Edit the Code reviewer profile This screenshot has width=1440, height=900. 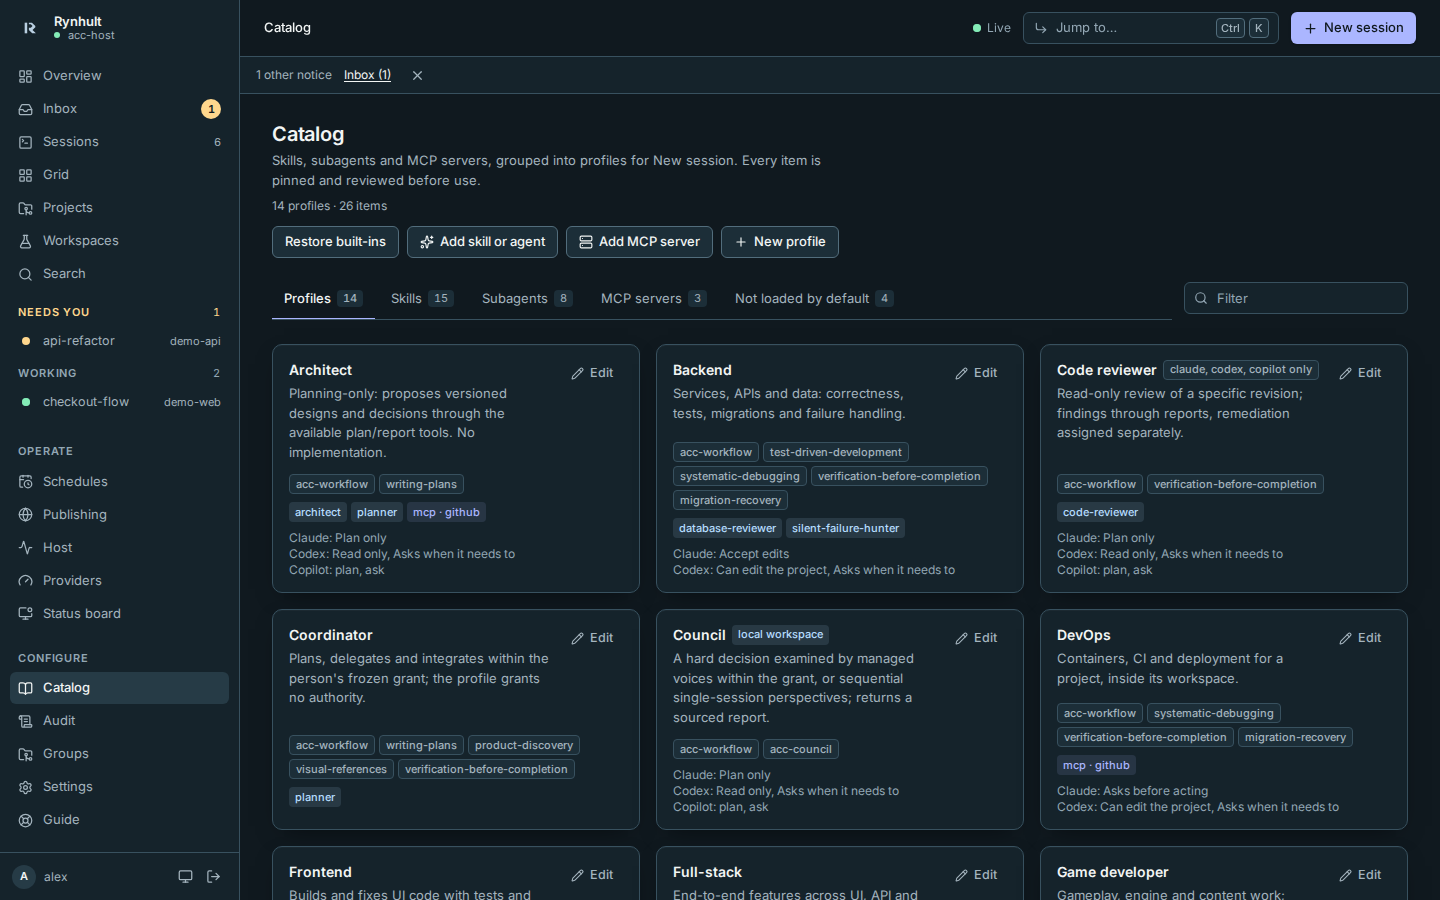coord(1360,373)
